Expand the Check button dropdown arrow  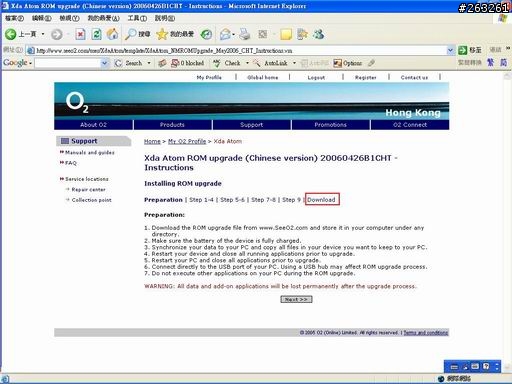tap(247, 63)
